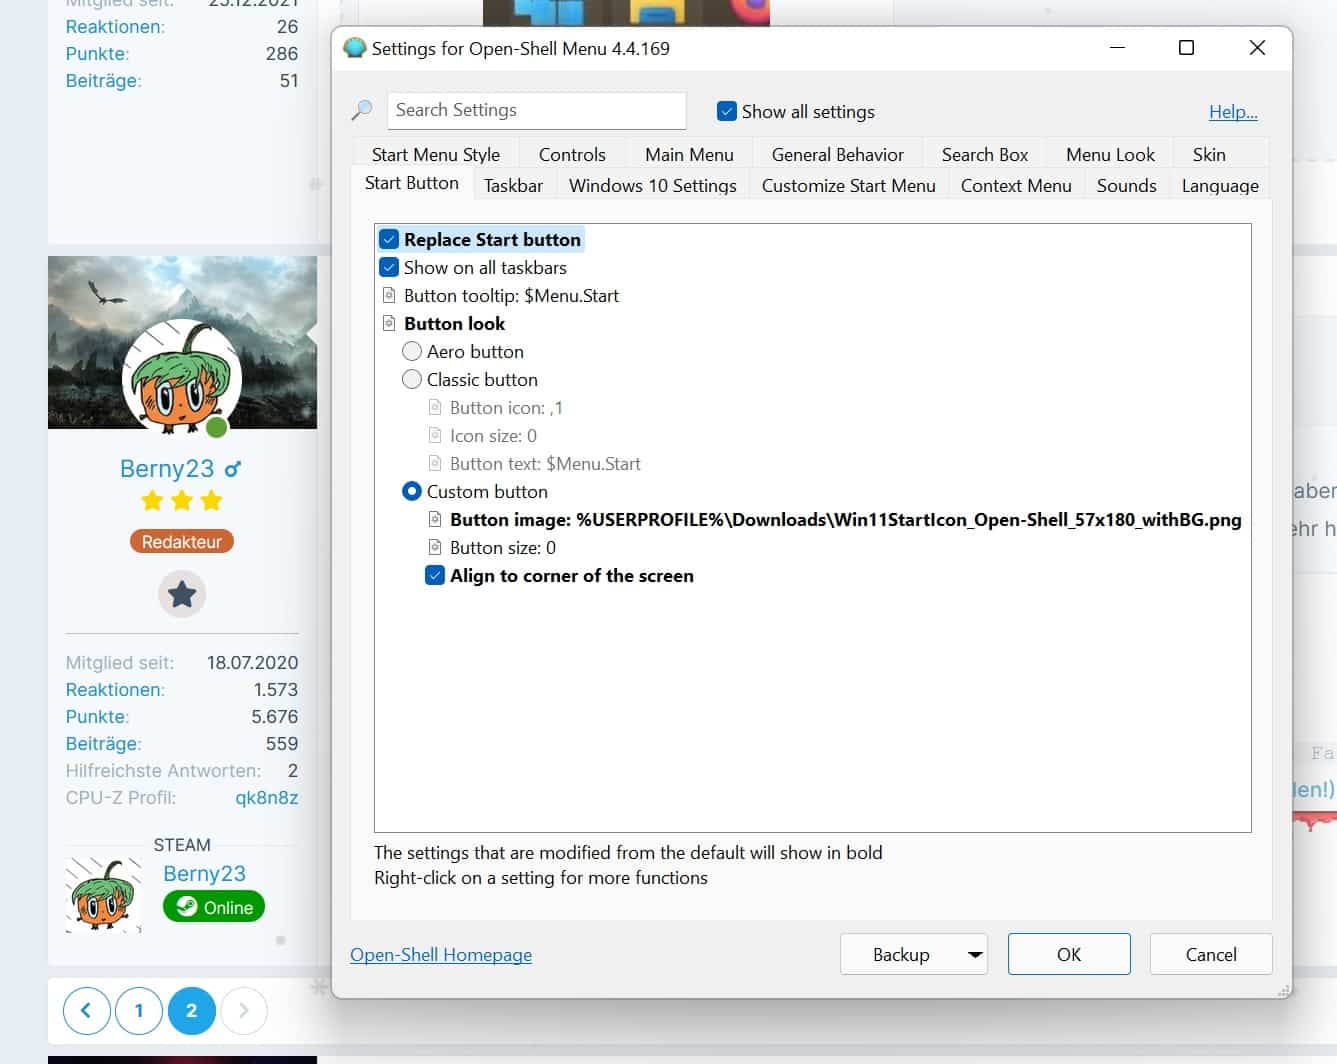Click the Berny23 username link under avatar

coord(167,469)
